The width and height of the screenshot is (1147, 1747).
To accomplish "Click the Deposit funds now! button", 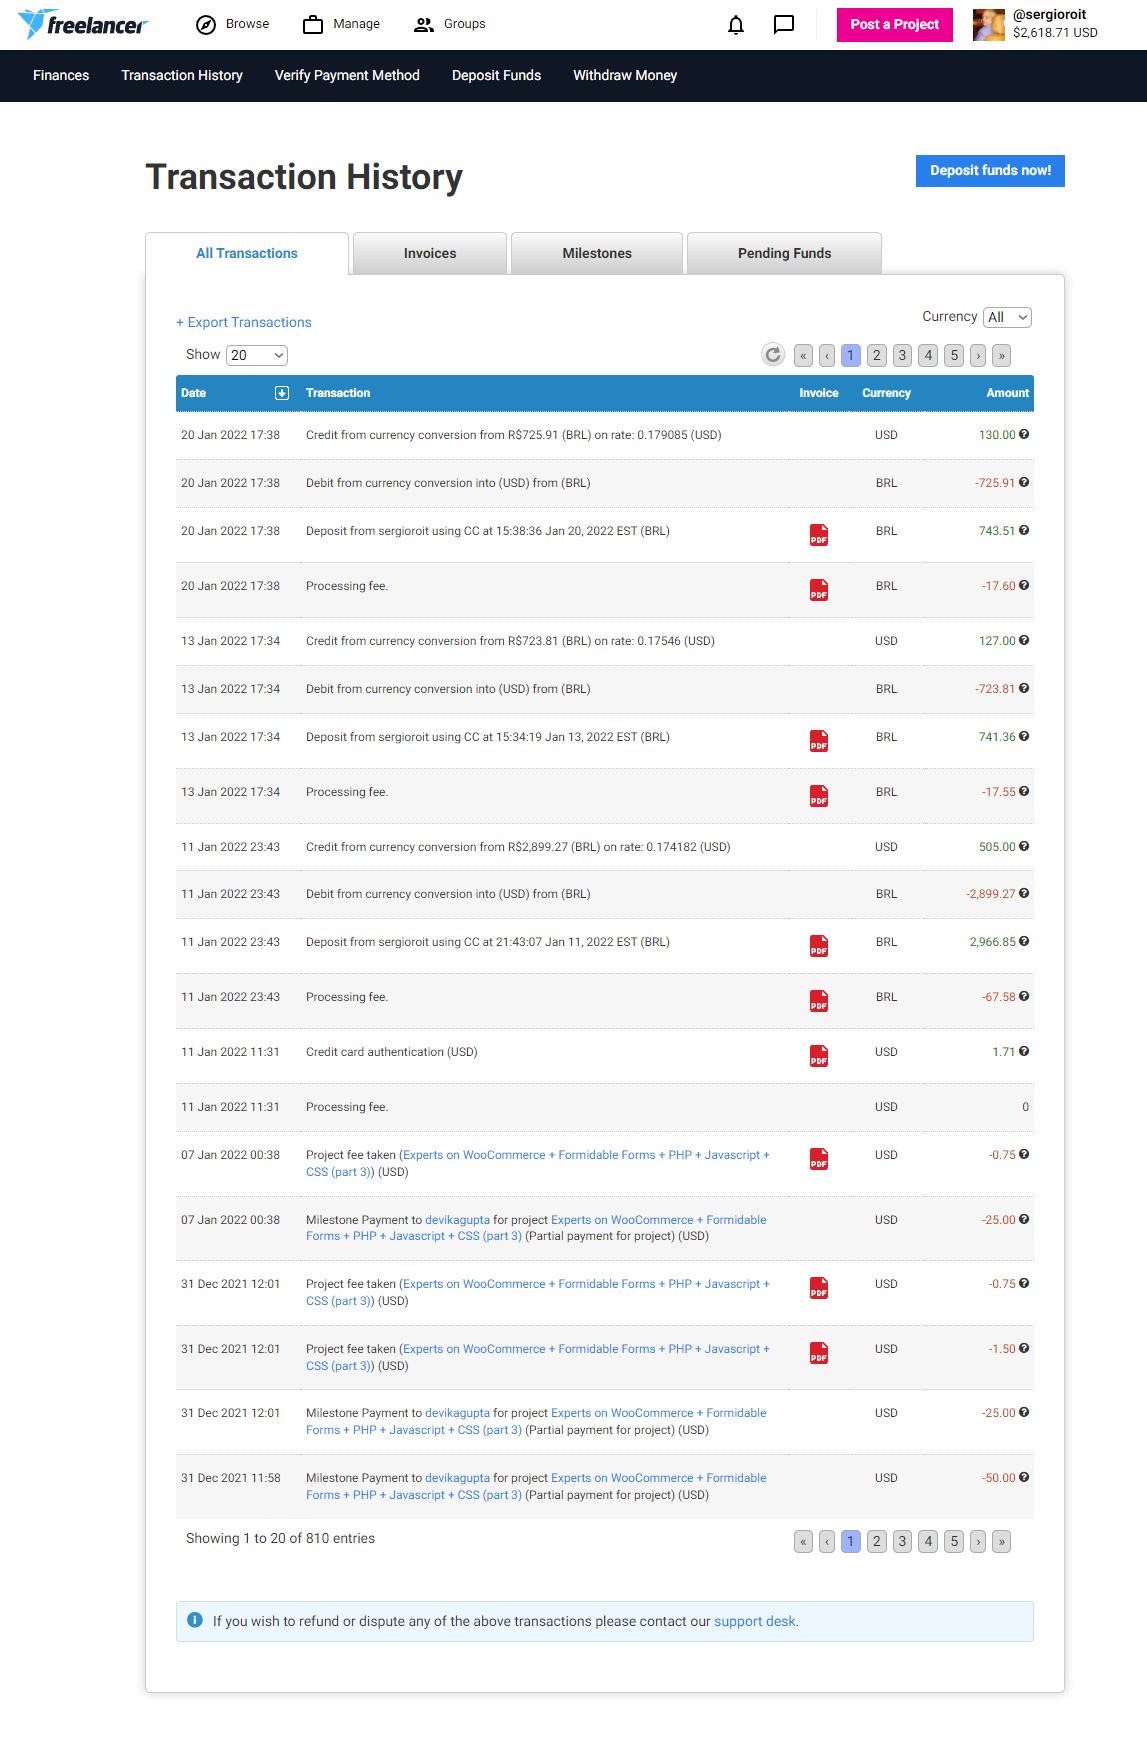I will 990,171.
